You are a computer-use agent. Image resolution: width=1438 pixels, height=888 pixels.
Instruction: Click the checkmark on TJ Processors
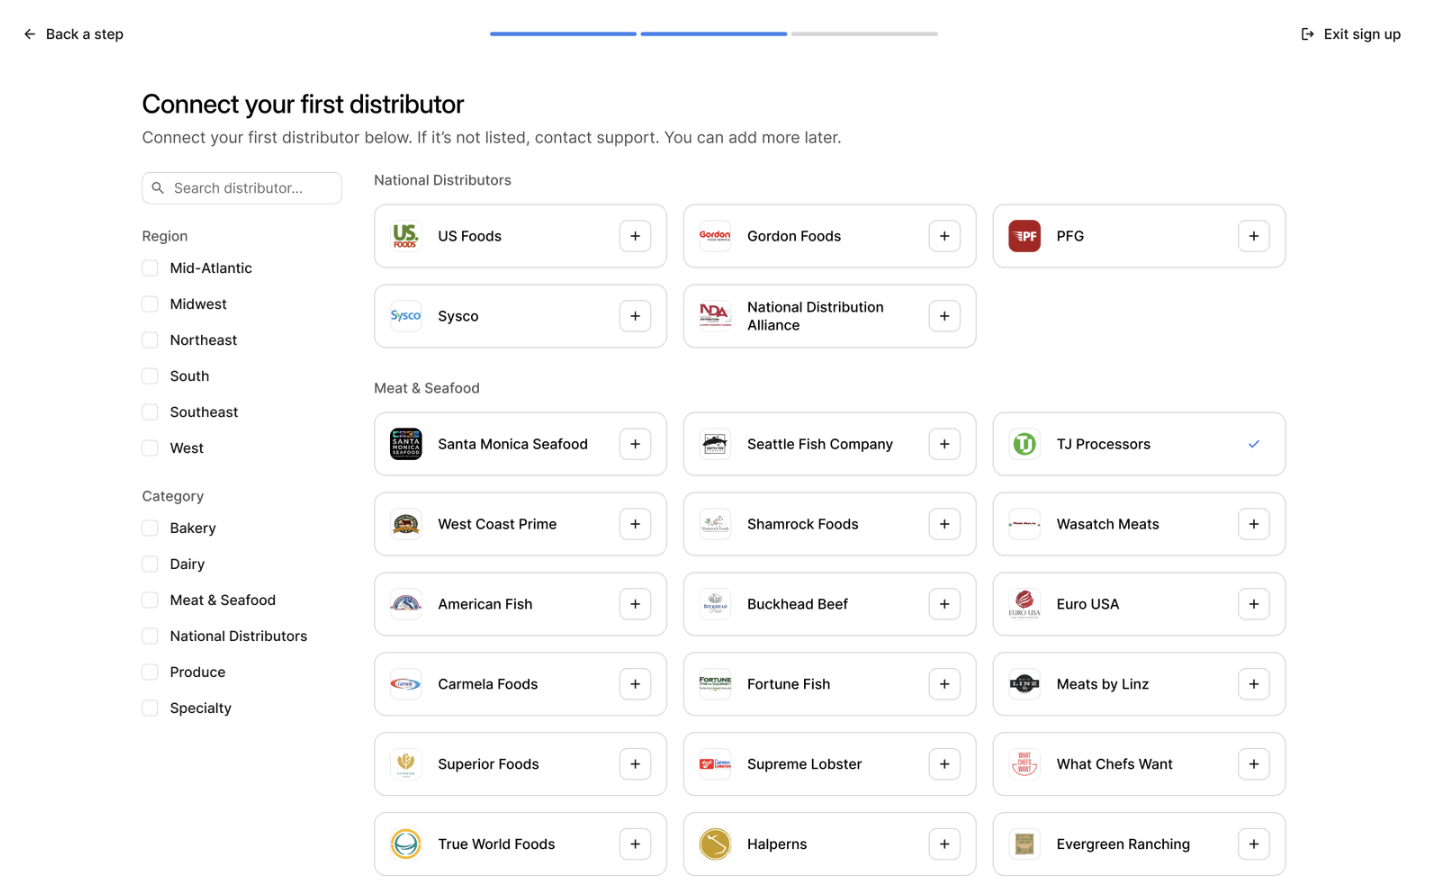[x=1253, y=444]
